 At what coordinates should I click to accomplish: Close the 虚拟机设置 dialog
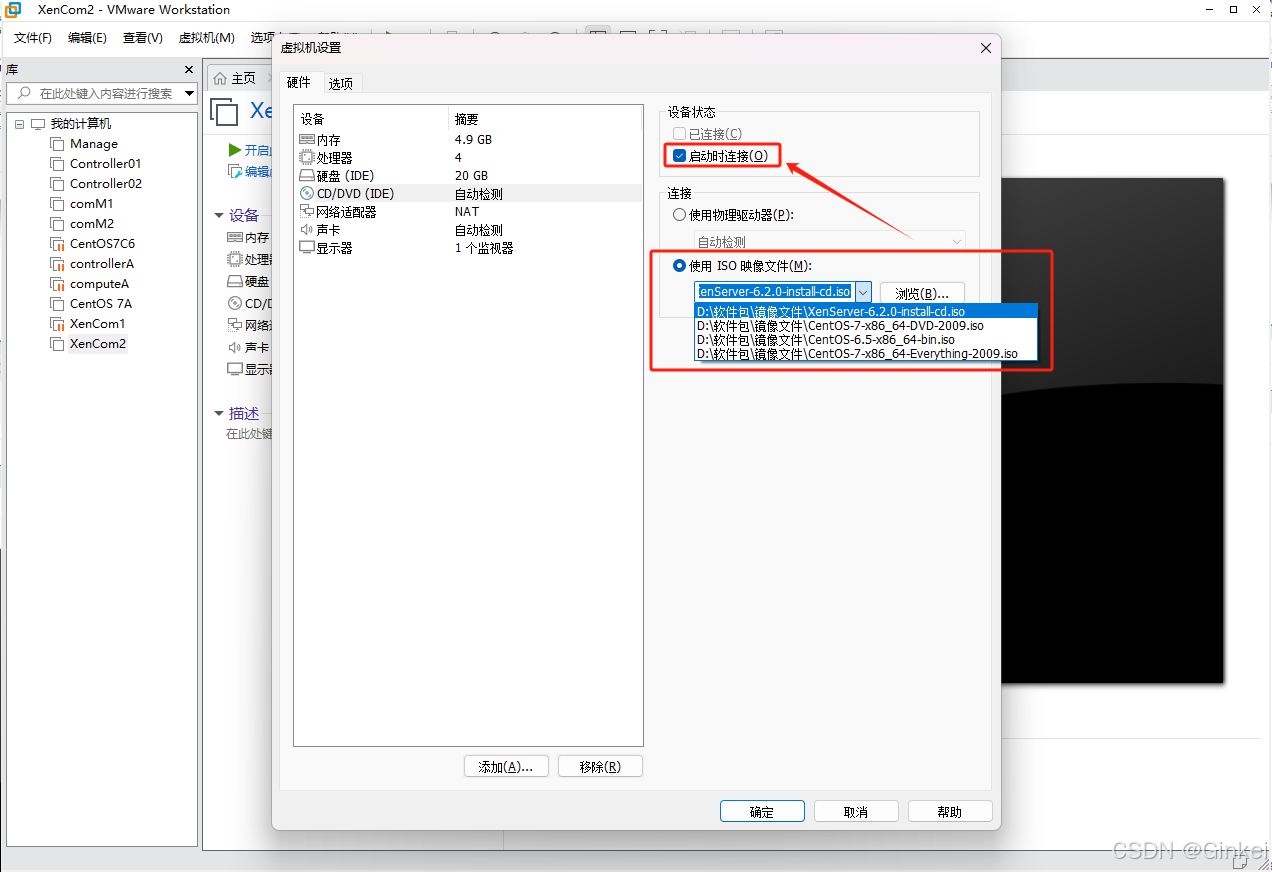(x=986, y=48)
